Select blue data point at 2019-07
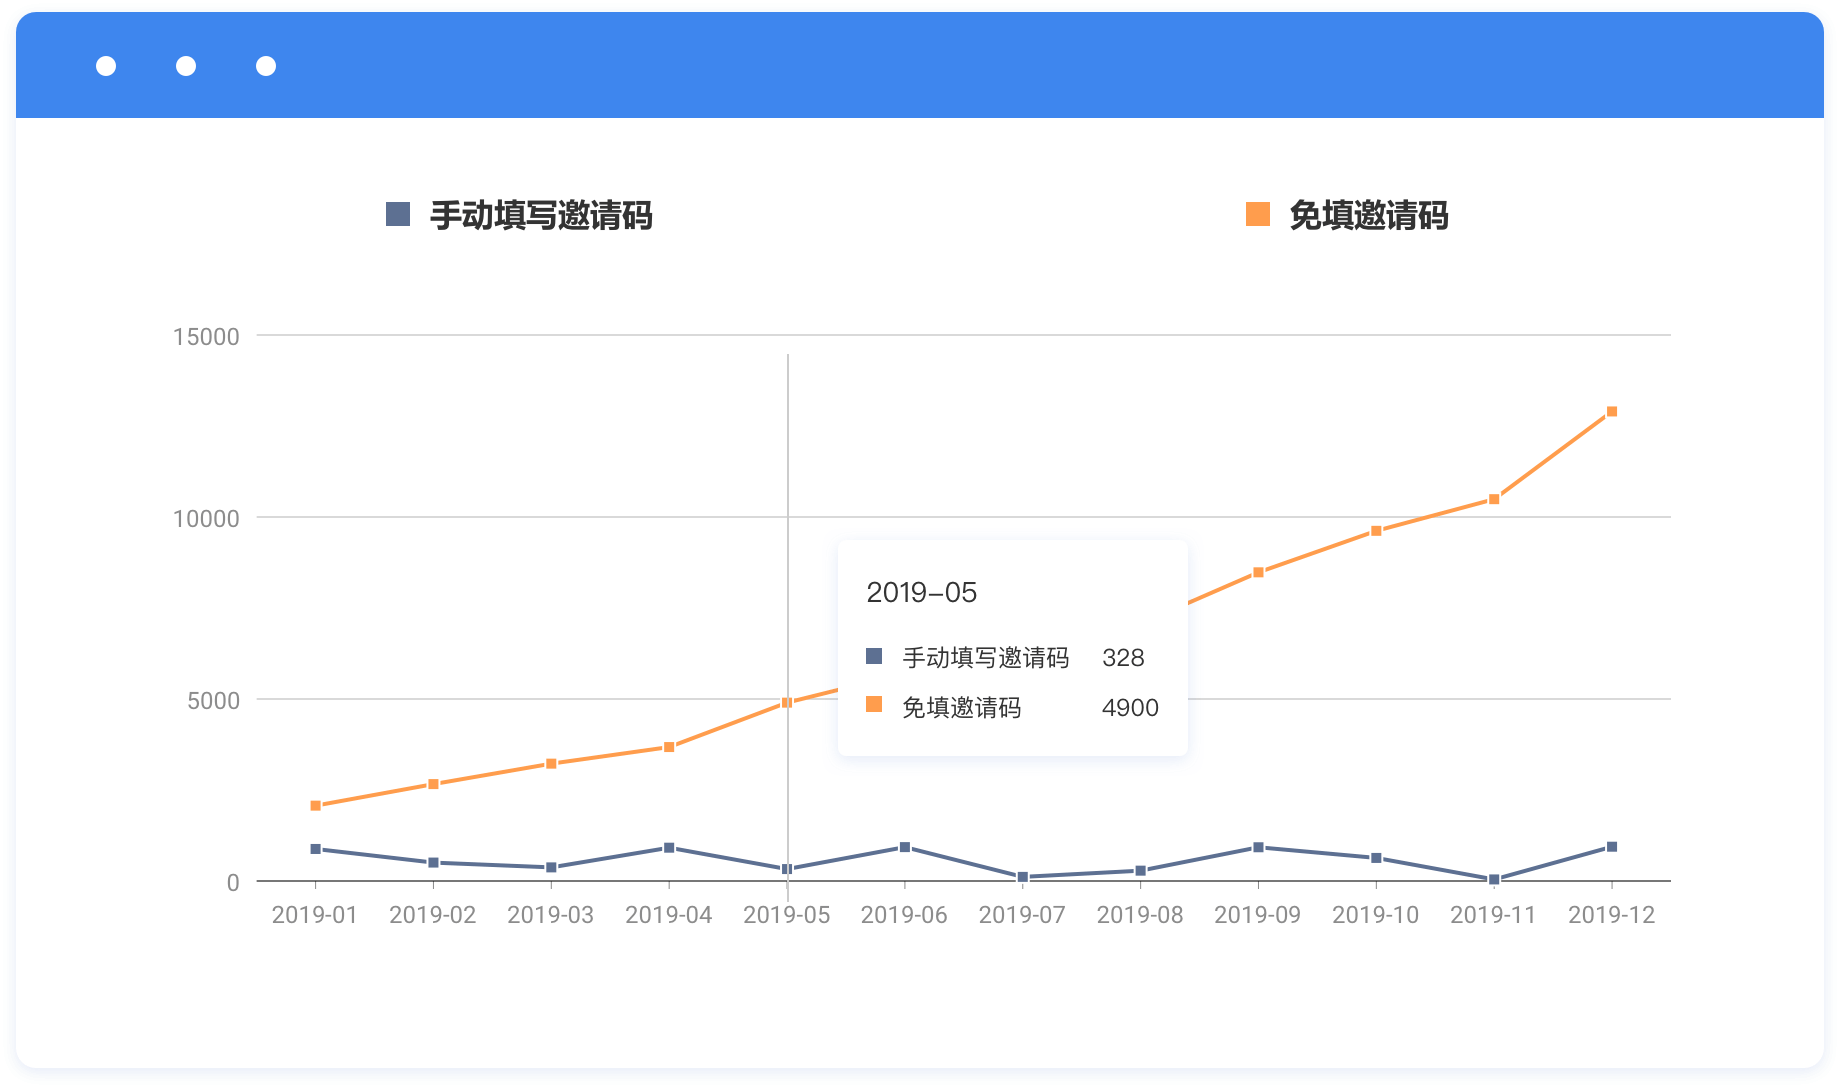The image size is (1840, 1088). click(1022, 877)
